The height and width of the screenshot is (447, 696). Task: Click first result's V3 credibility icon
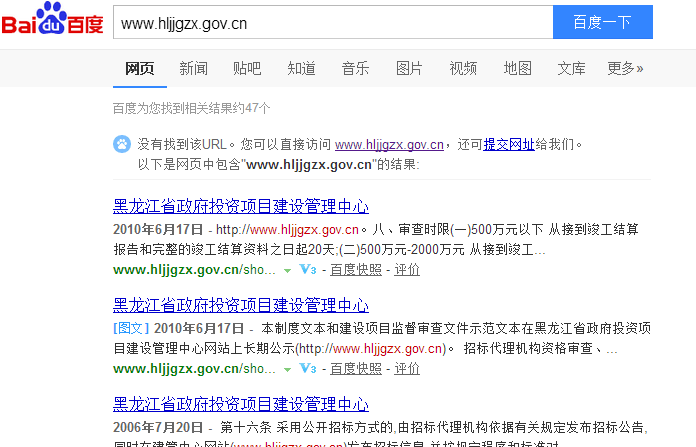308,269
